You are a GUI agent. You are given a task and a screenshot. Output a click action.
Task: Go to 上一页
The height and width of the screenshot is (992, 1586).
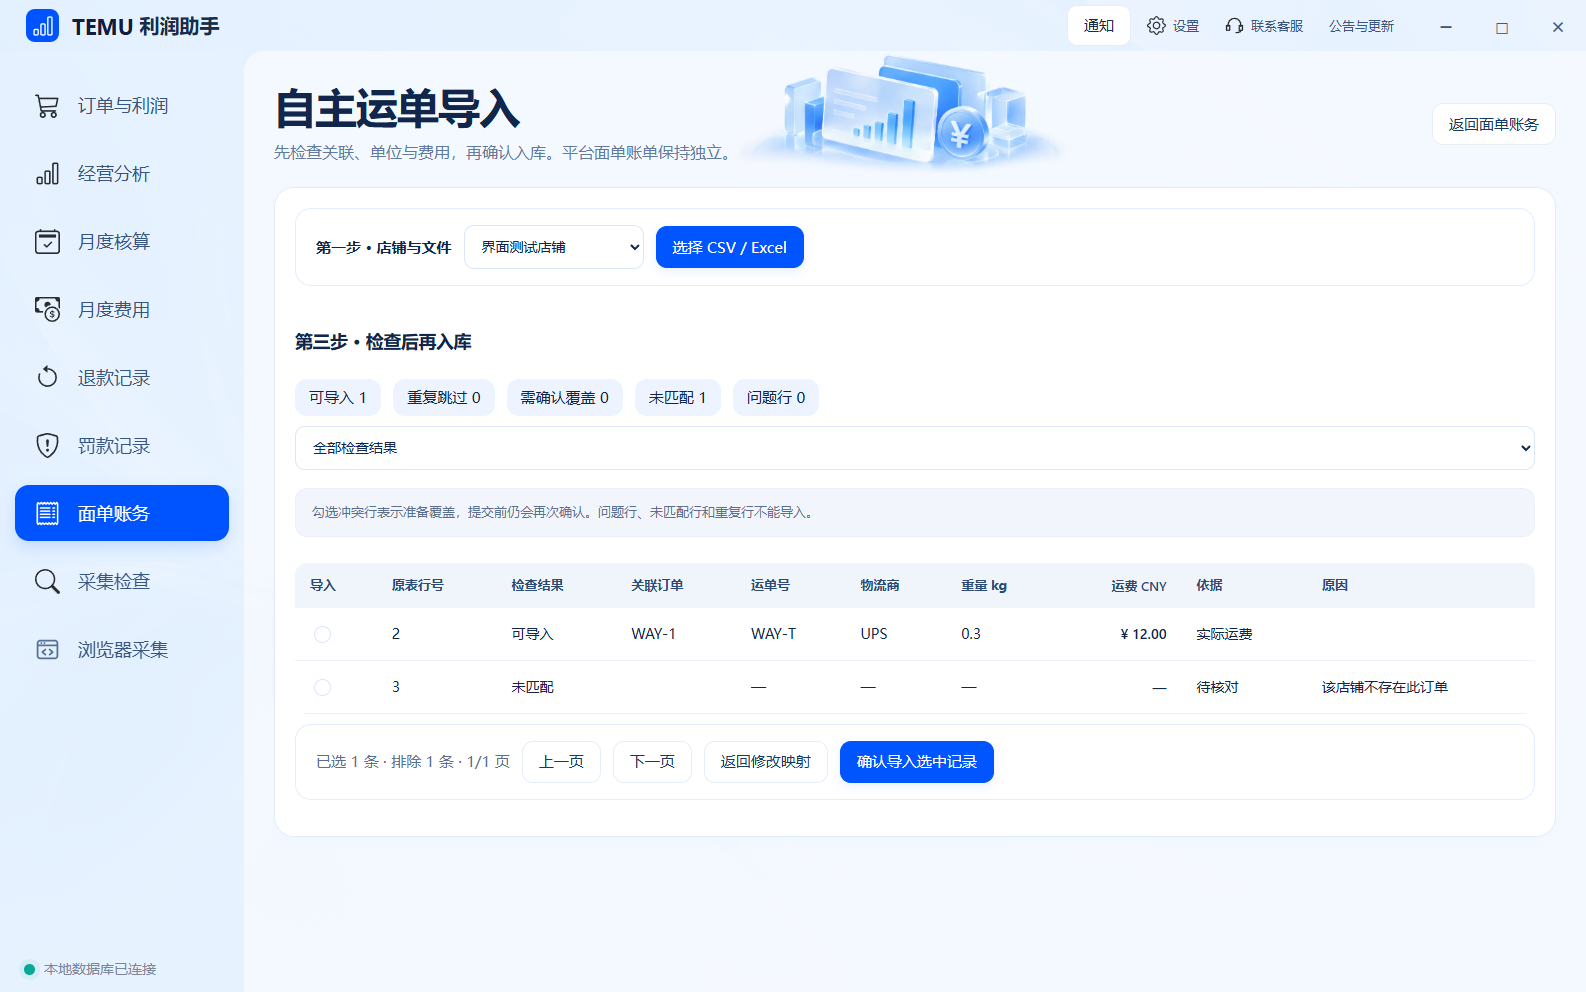coord(562,762)
